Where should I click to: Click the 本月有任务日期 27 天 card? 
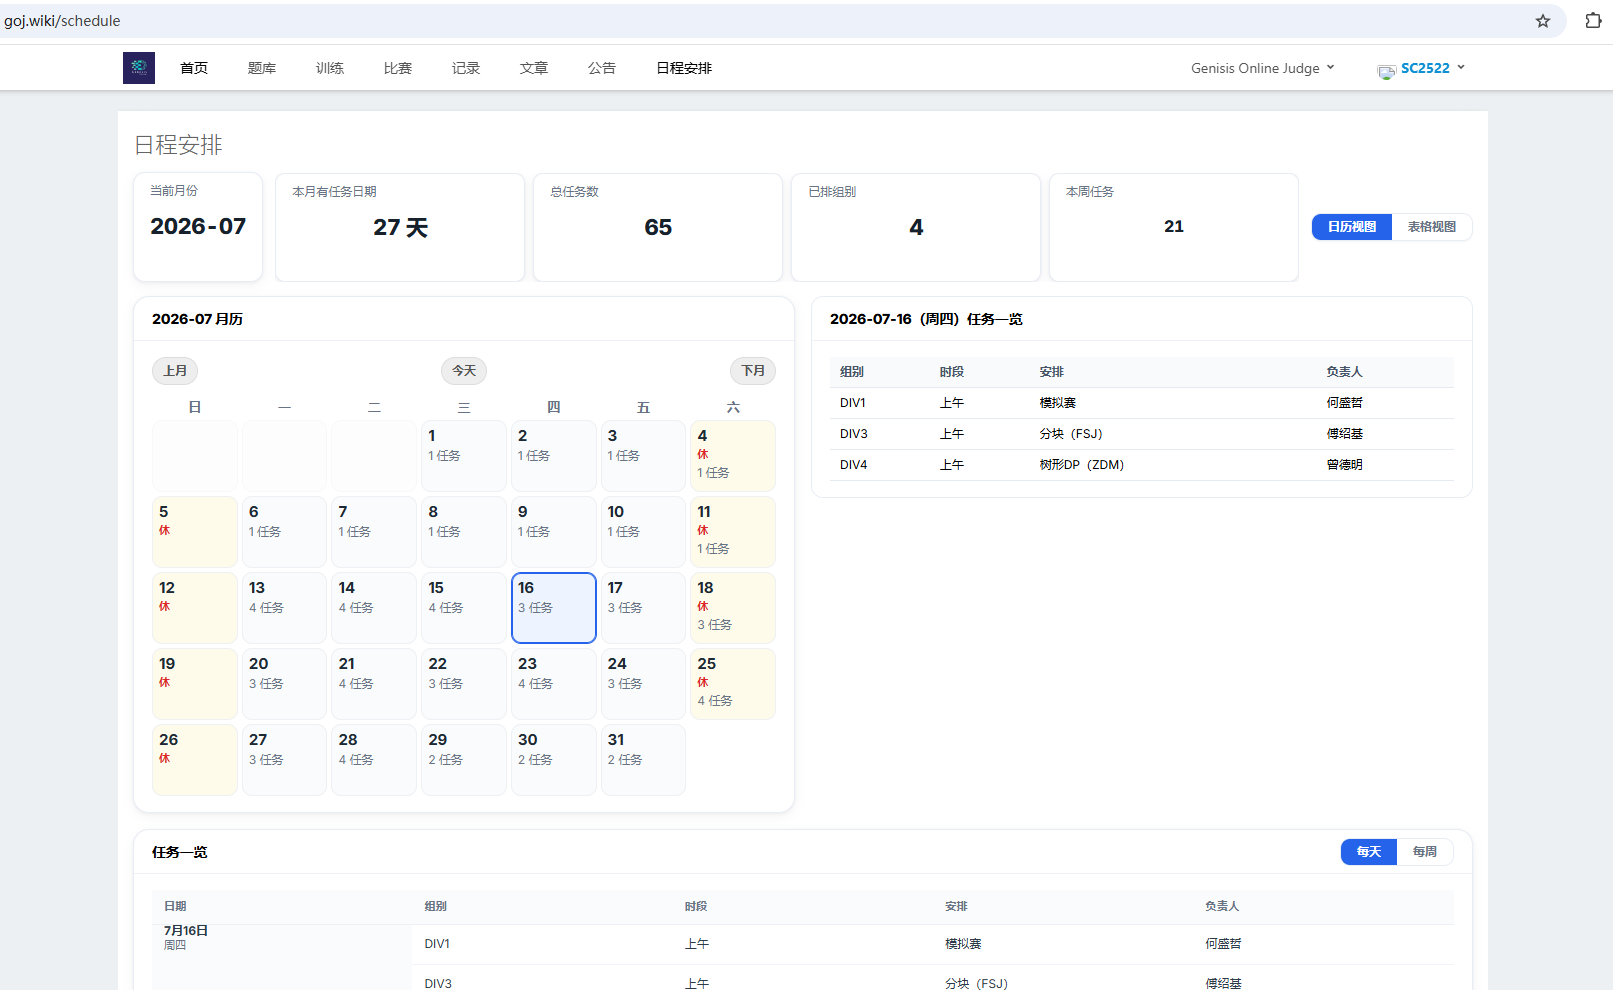pyautogui.click(x=400, y=227)
